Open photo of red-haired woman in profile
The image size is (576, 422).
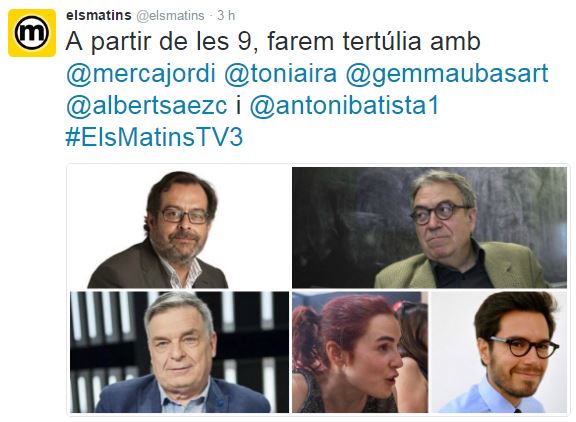pos(360,352)
